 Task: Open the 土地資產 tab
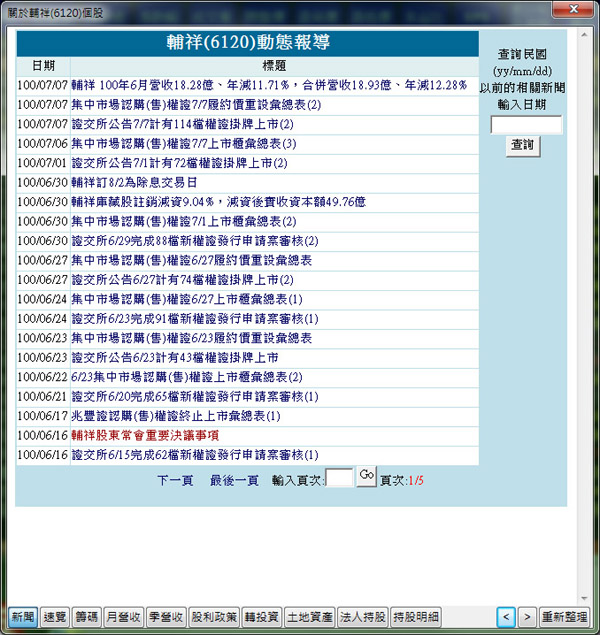point(310,617)
